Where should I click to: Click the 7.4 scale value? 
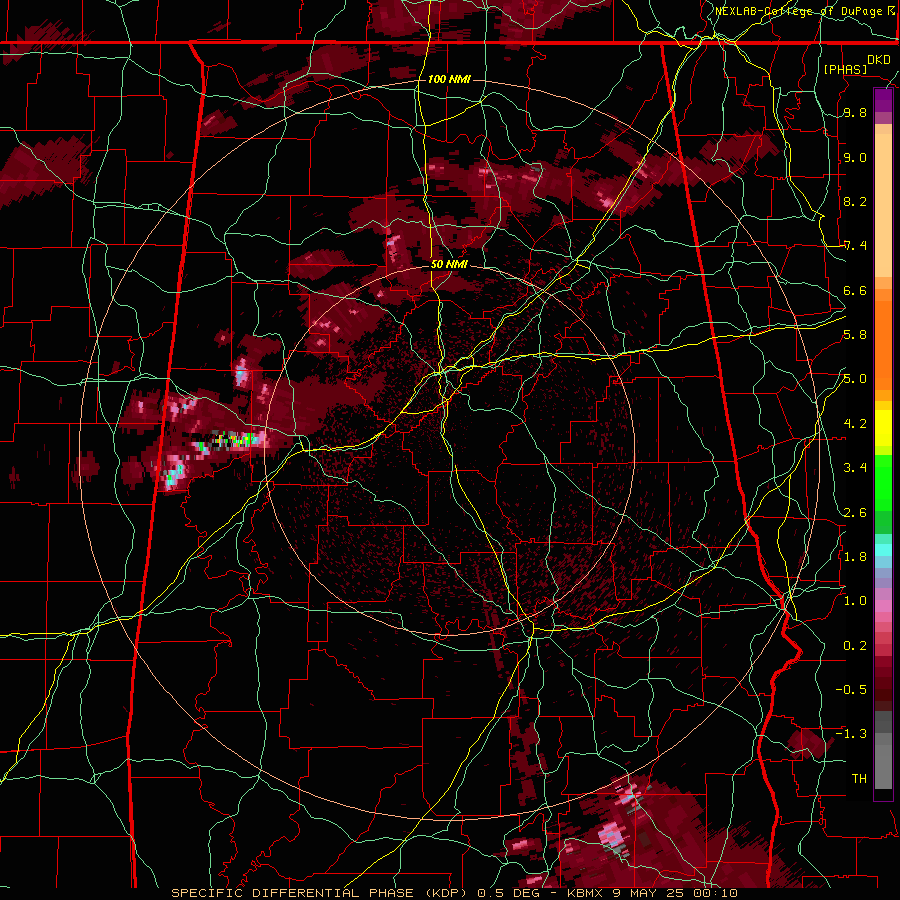click(855, 246)
